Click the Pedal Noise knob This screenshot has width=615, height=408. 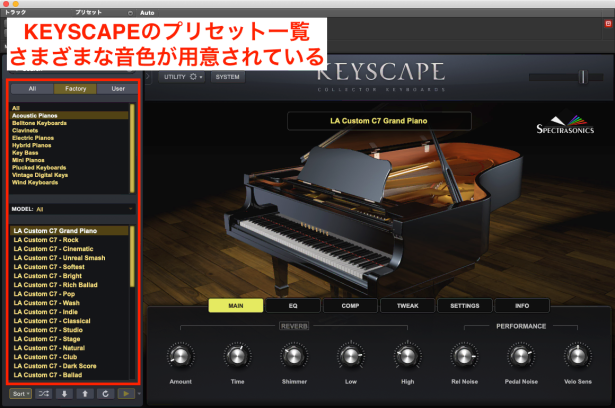tap(521, 356)
